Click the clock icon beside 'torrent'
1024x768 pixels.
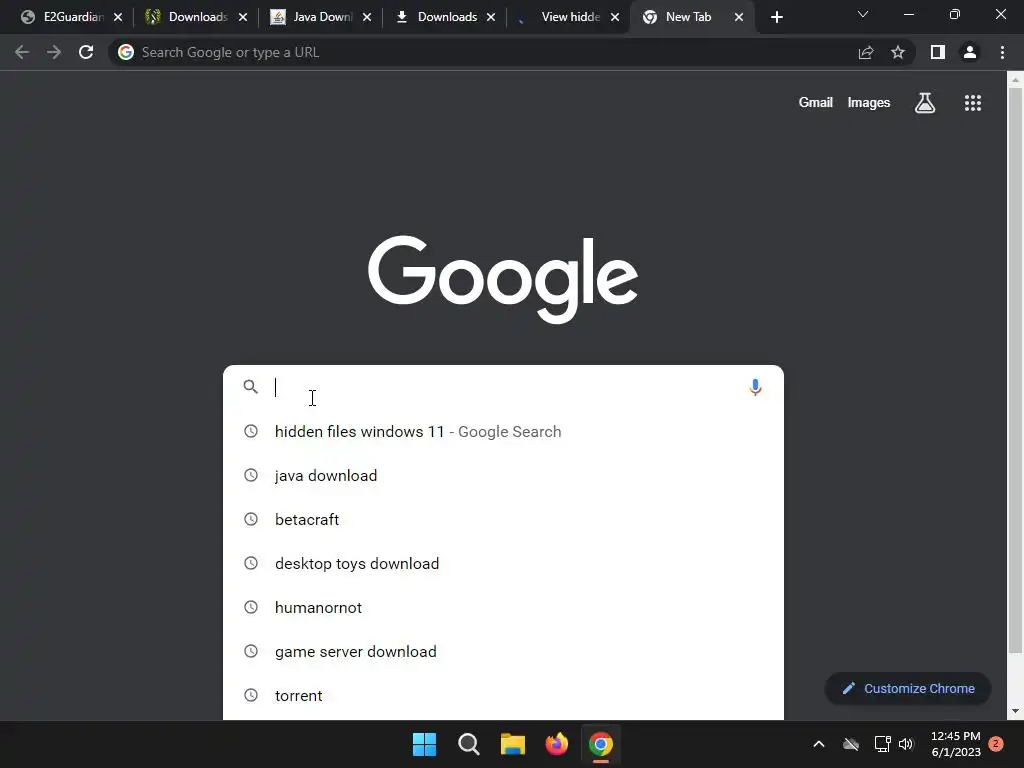(x=251, y=695)
